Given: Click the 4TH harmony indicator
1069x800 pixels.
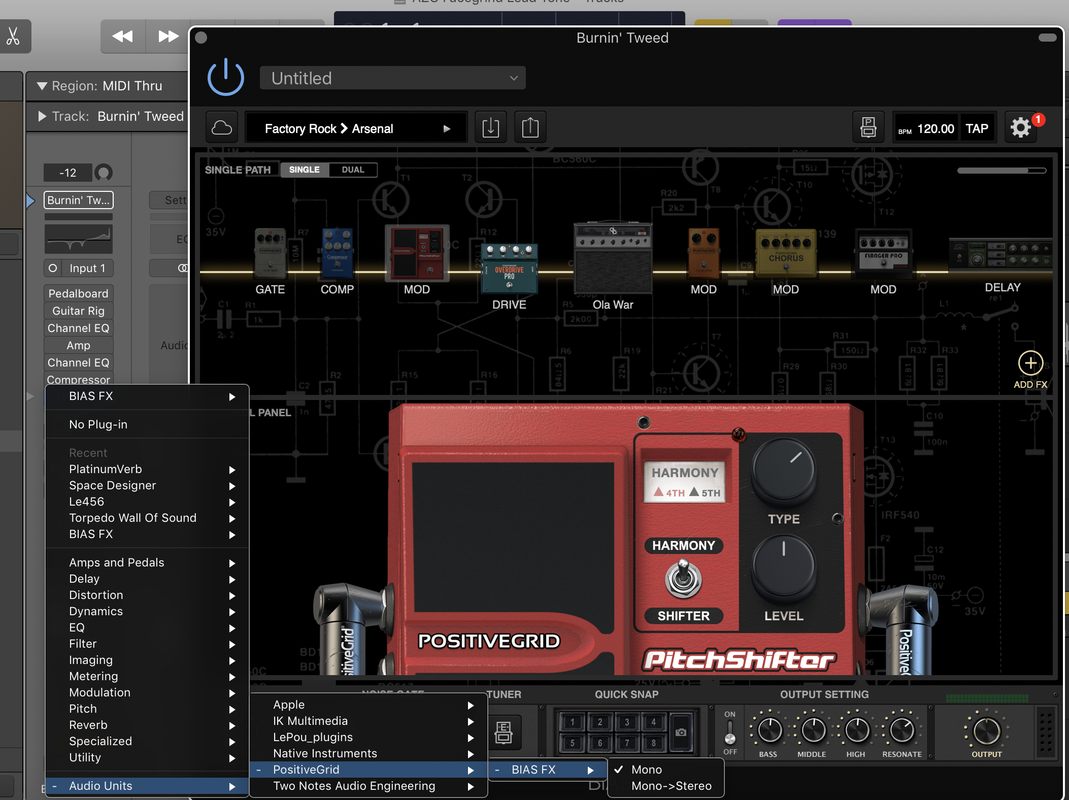Looking at the screenshot, I should pos(669,492).
